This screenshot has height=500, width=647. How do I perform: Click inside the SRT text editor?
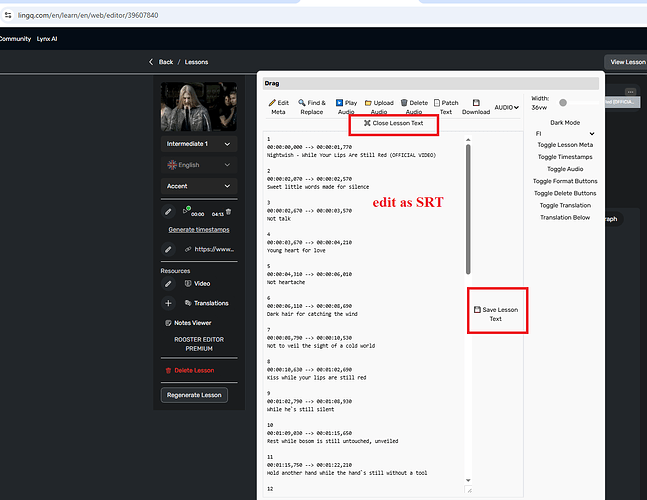coord(365,314)
